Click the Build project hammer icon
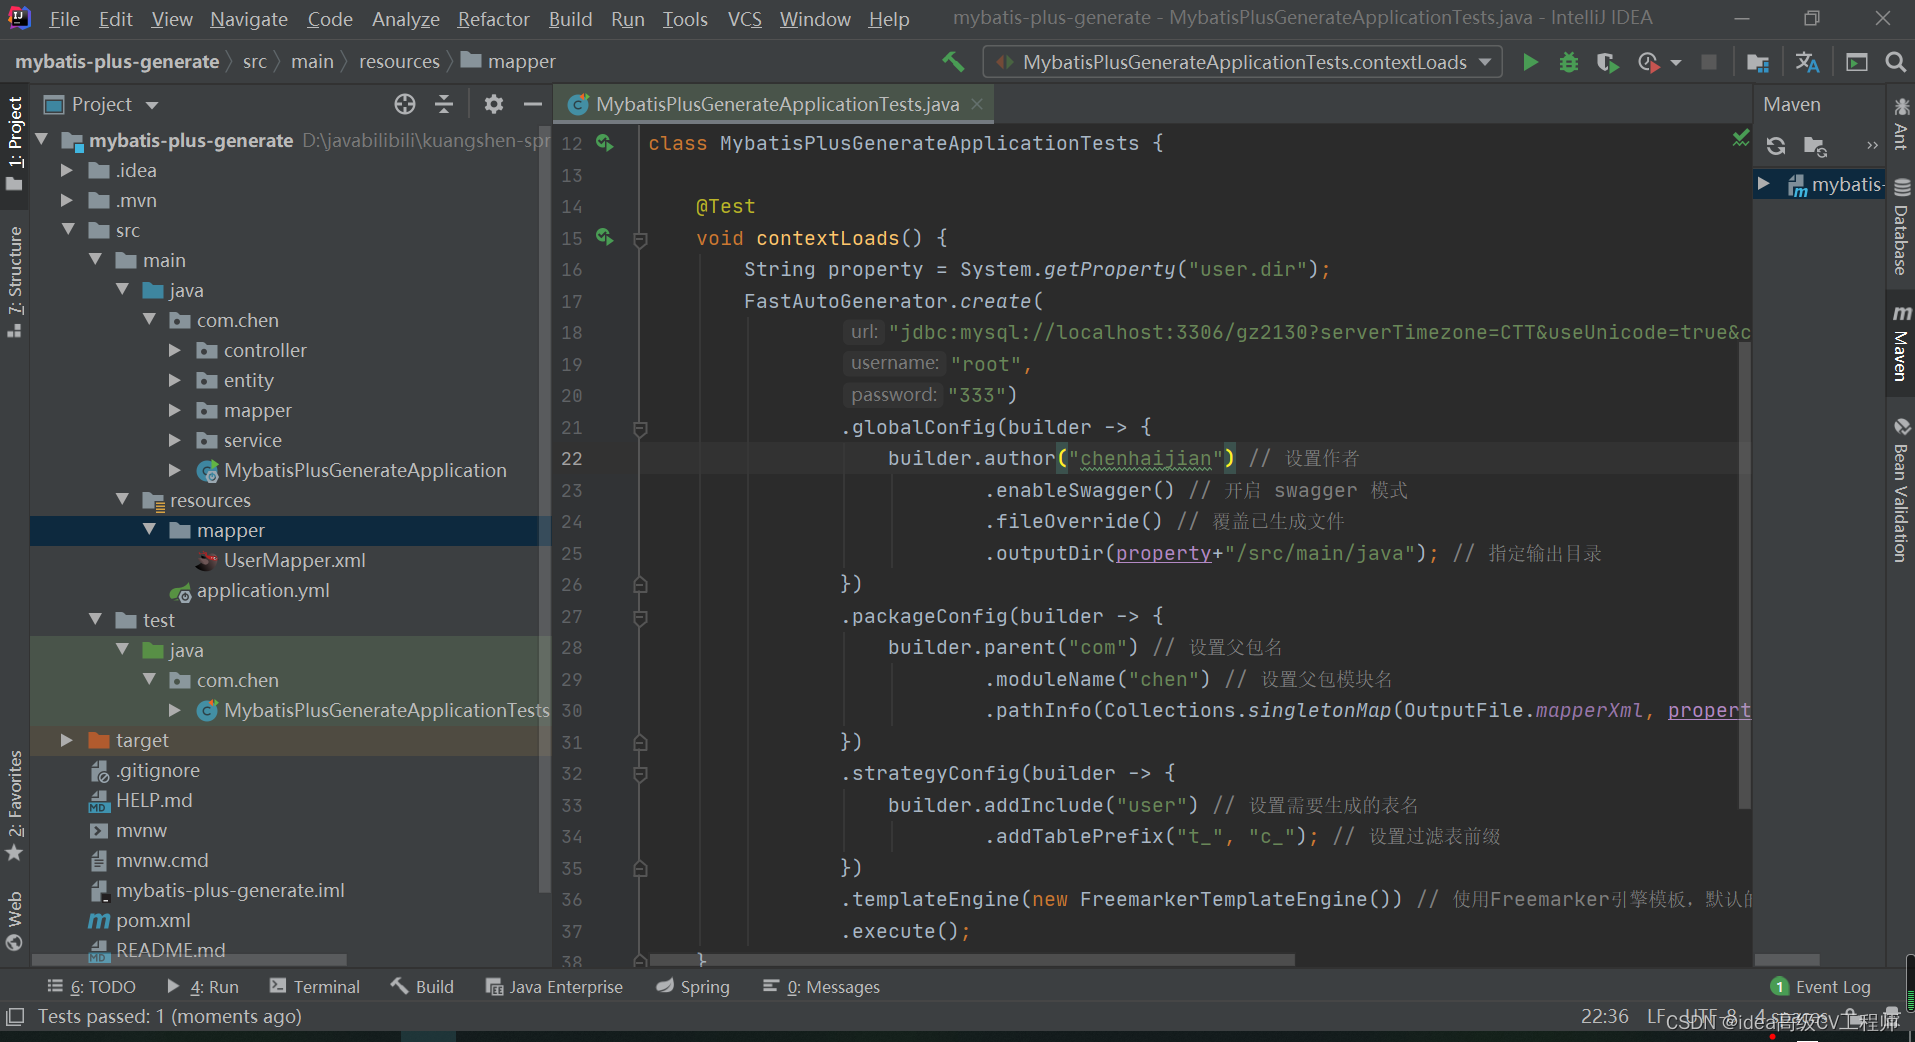Screen dimensions: 1915x1042 (x=953, y=62)
